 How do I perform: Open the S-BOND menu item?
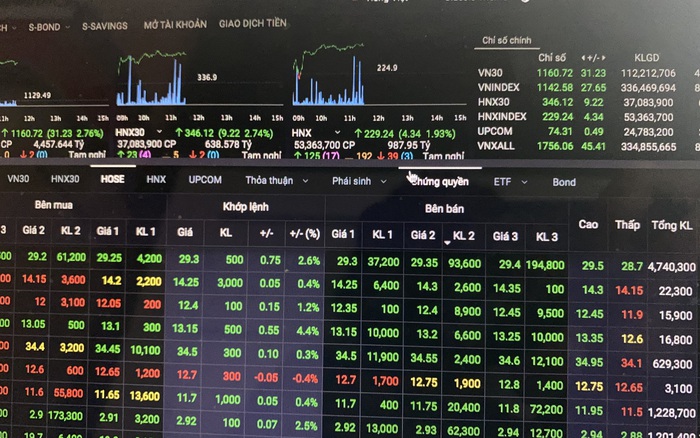pyautogui.click(x=48, y=23)
